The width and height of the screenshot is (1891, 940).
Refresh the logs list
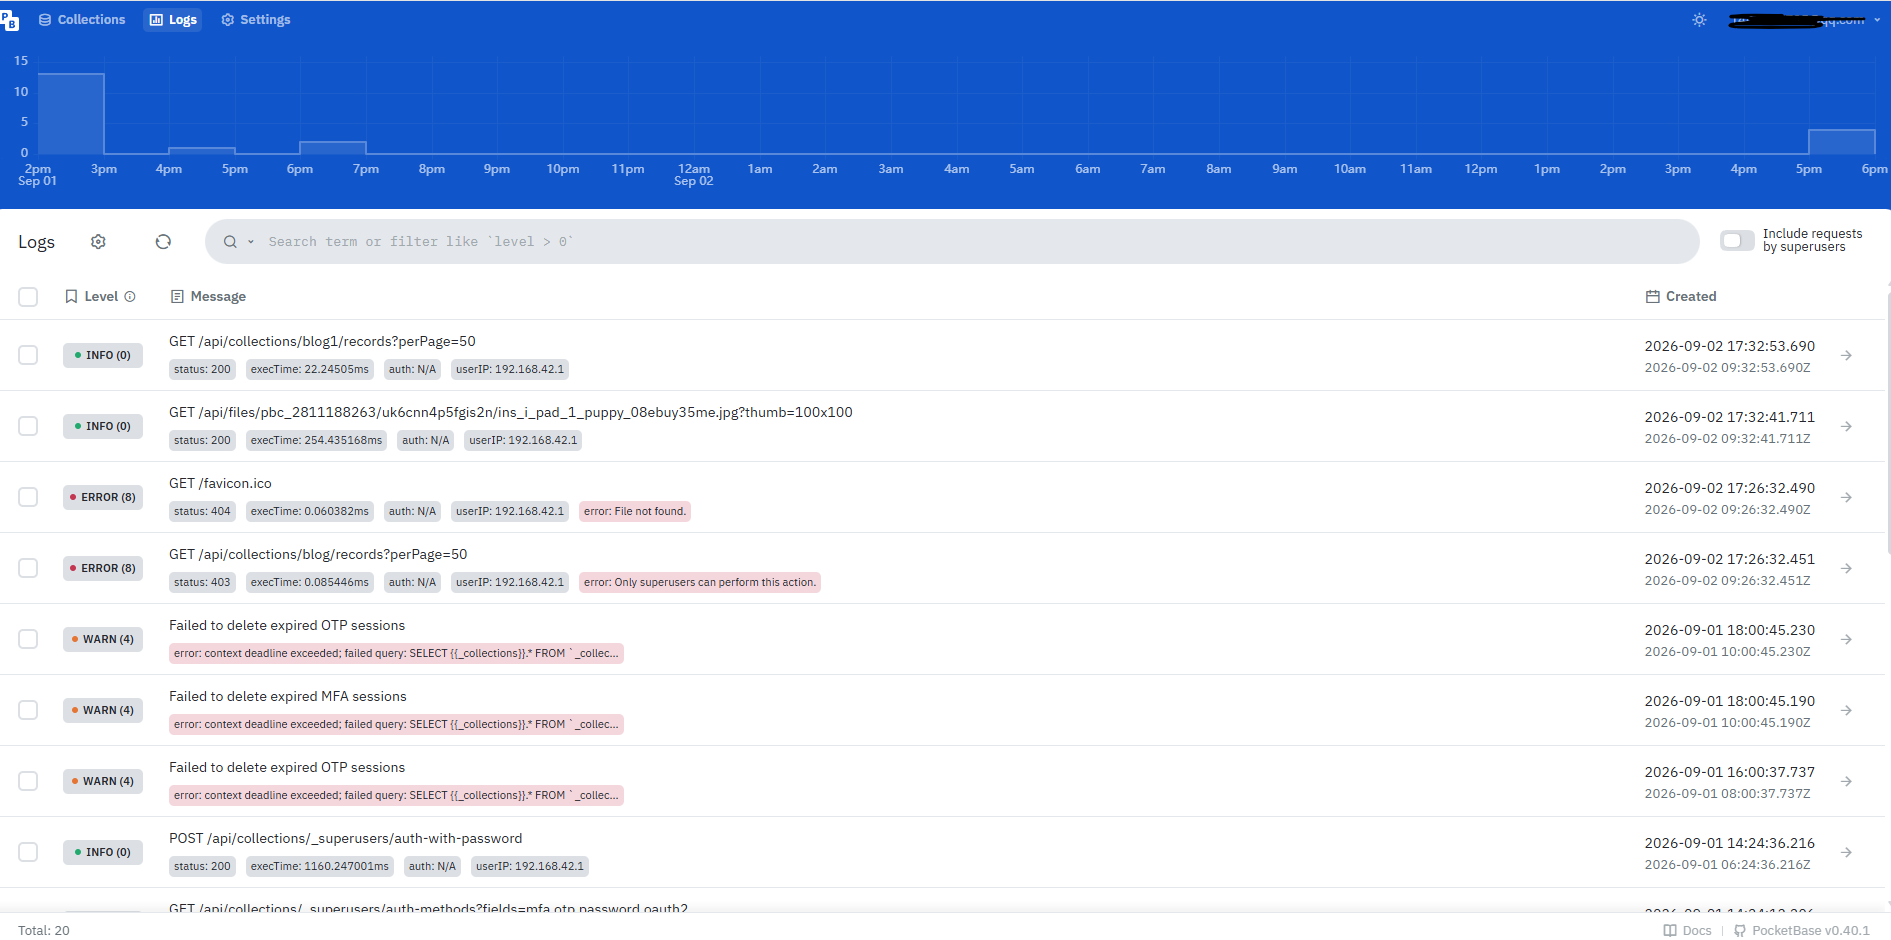(163, 242)
